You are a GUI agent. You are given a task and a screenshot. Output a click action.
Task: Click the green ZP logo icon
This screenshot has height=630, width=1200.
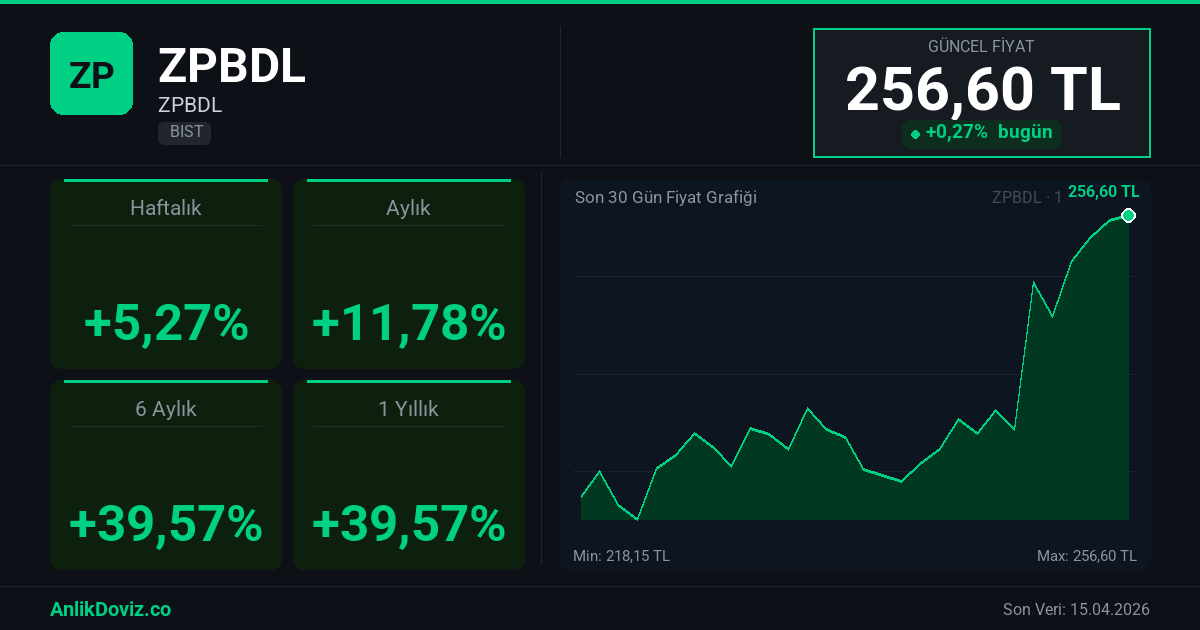click(91, 73)
